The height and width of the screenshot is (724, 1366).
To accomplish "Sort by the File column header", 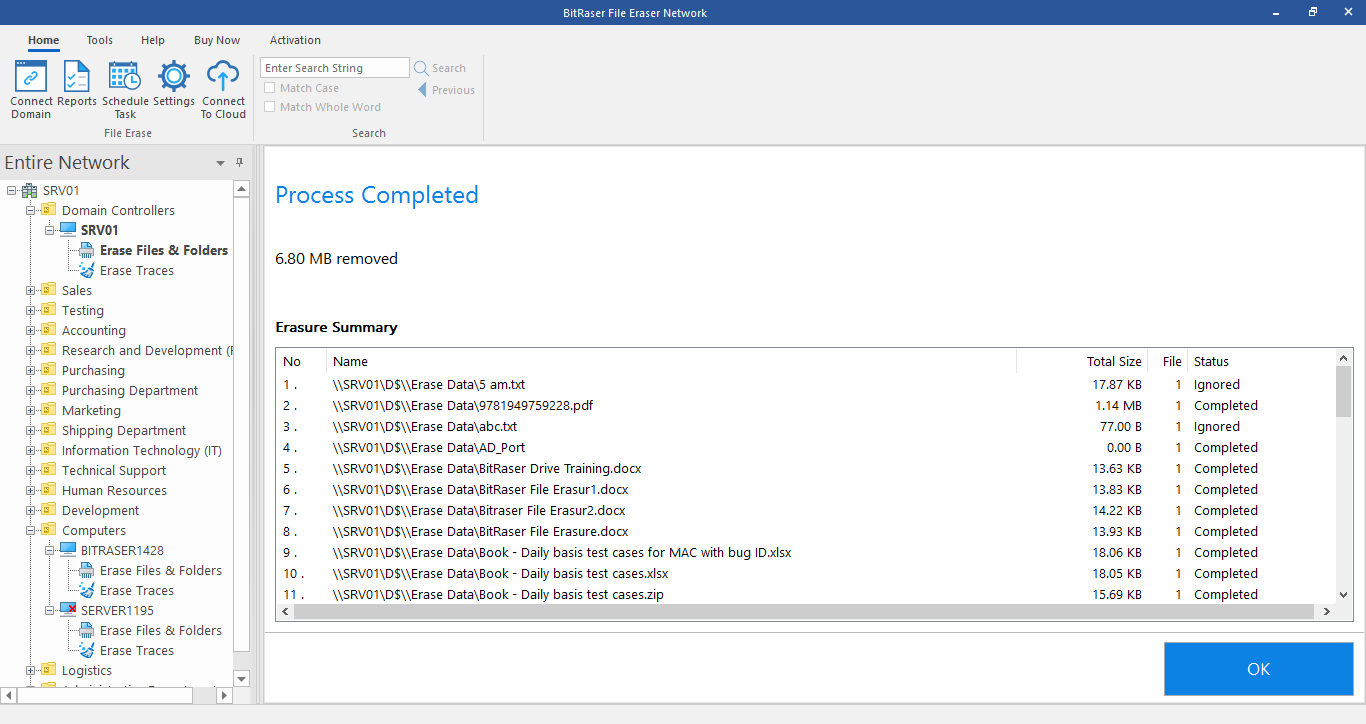I will click(x=1166, y=361).
